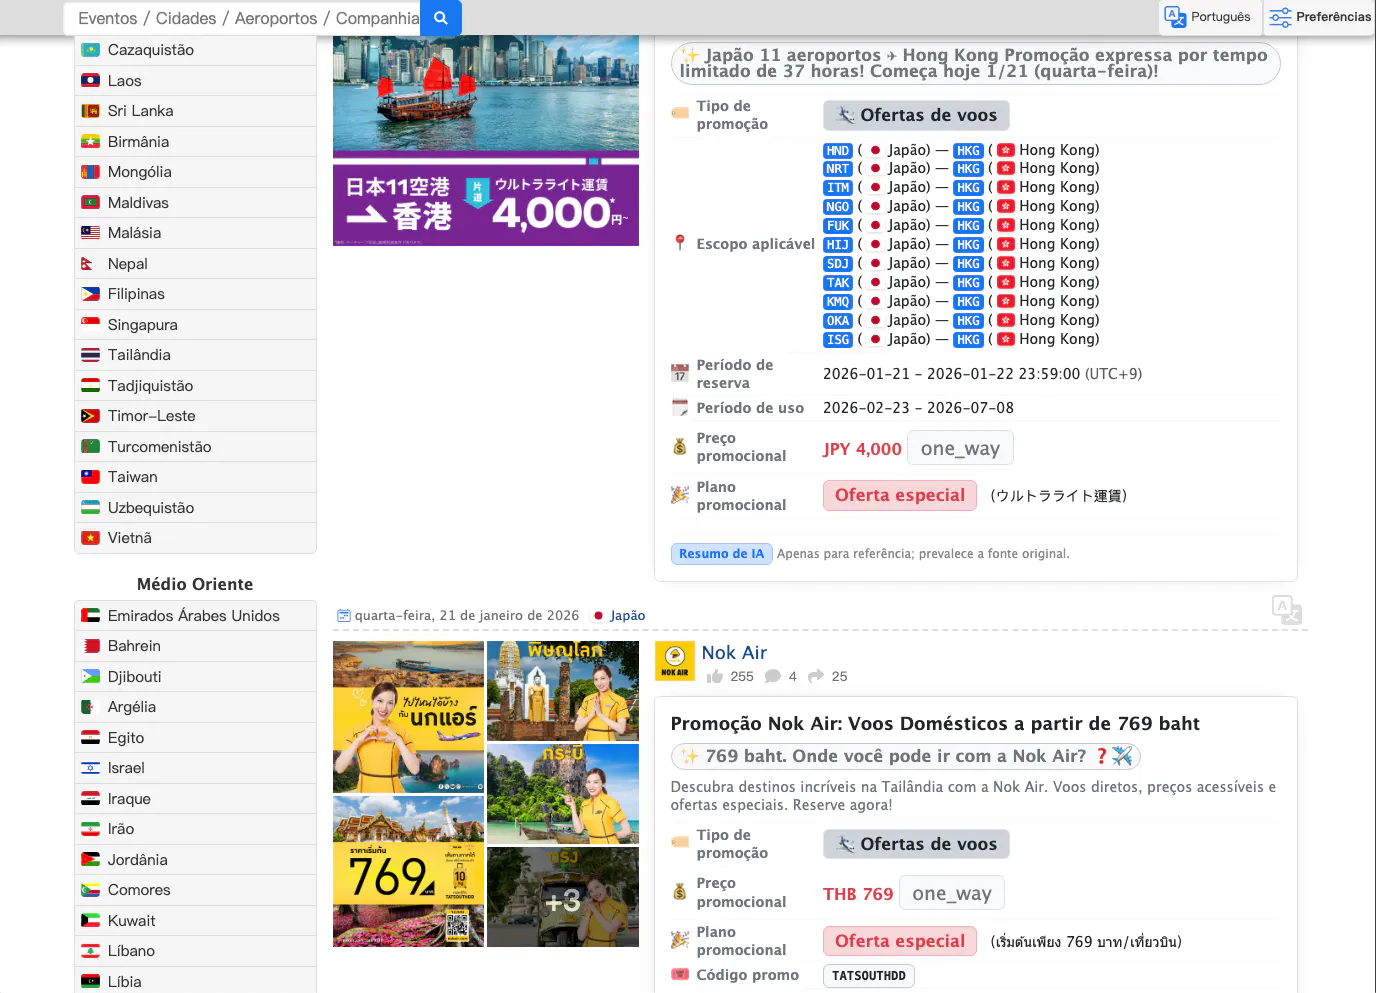Screen dimensions: 1376x993
Task: Choose Jordânia from the Médio Oriente list
Action: click(195, 860)
